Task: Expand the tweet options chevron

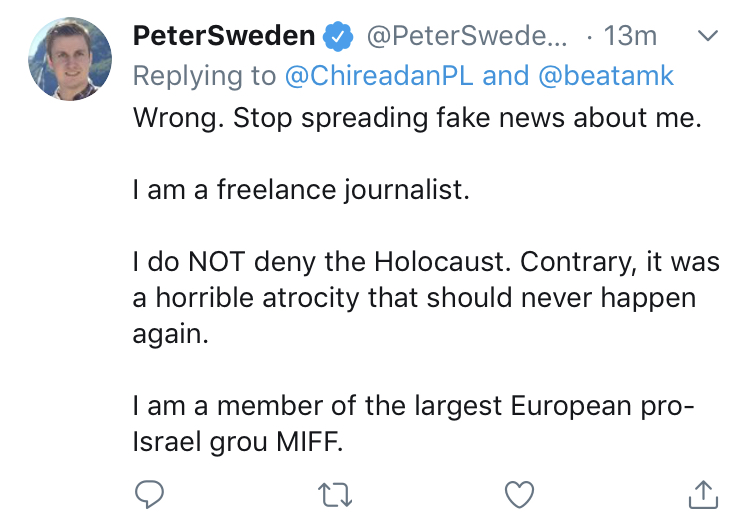Action: pyautogui.click(x=707, y=37)
